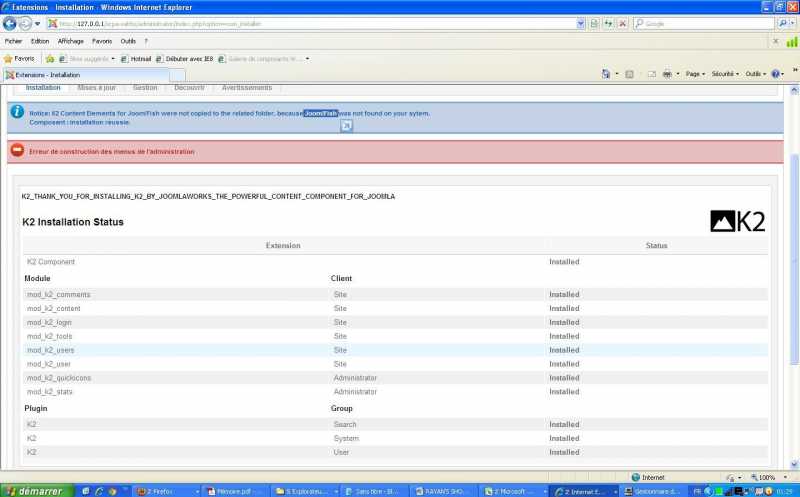This screenshot has width=800, height=497.
Task: Switch to the Mémoire.pdf taskbar button
Action: click(235, 491)
